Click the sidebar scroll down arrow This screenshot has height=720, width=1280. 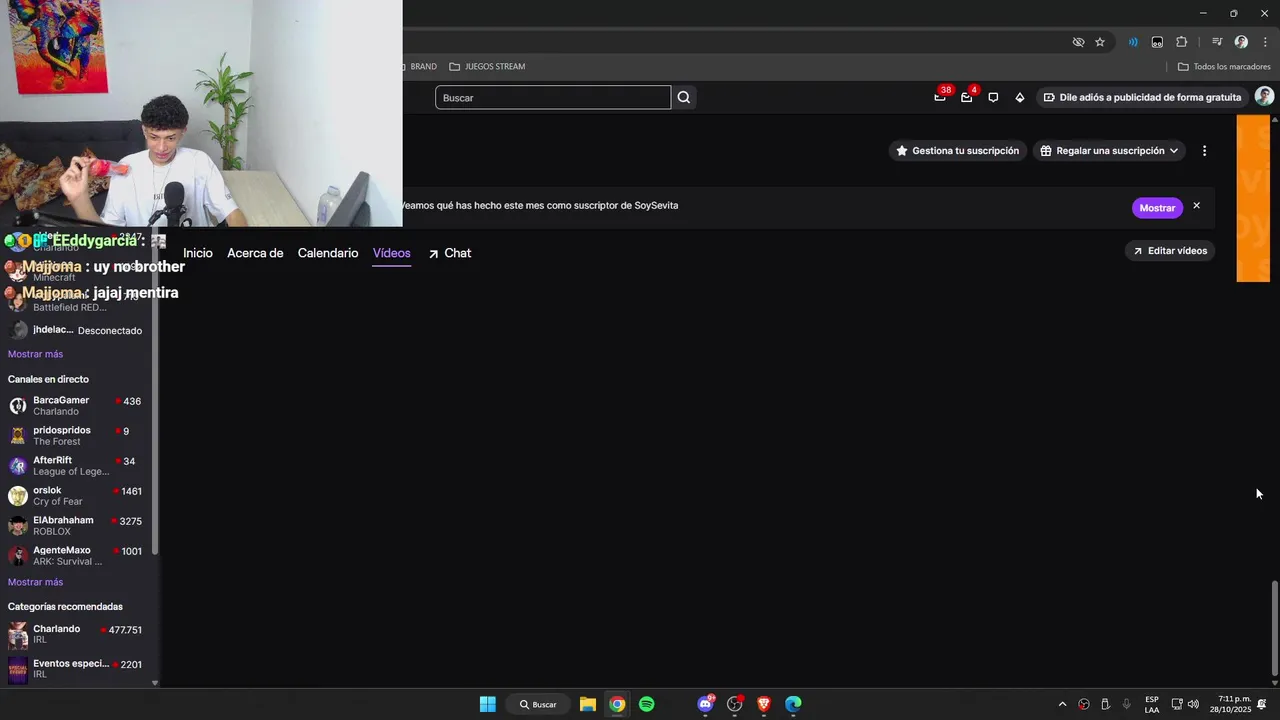(155, 683)
